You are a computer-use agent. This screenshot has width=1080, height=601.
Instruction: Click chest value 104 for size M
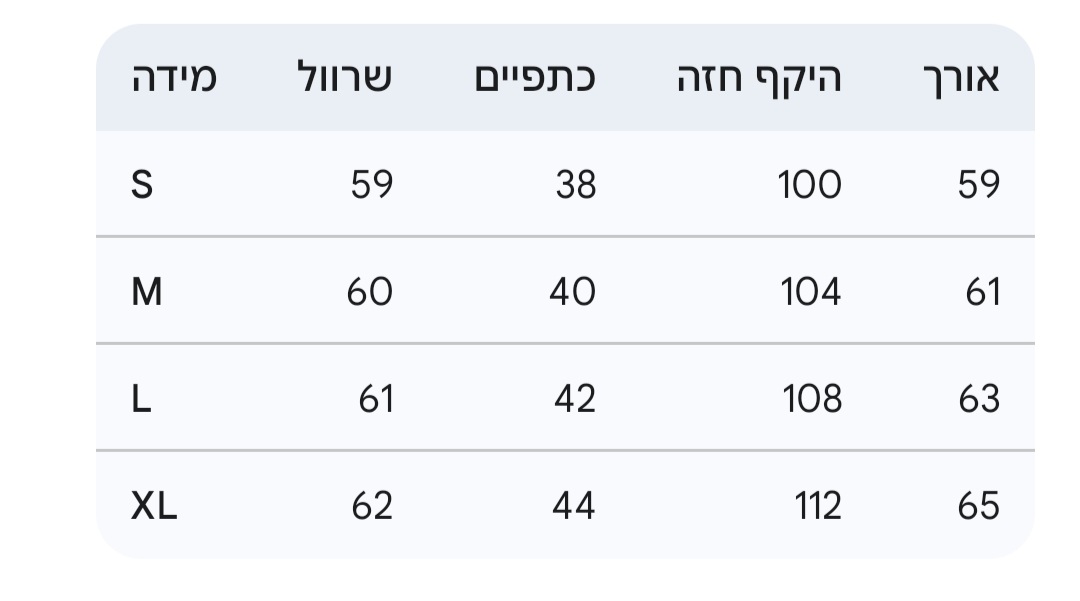click(810, 292)
